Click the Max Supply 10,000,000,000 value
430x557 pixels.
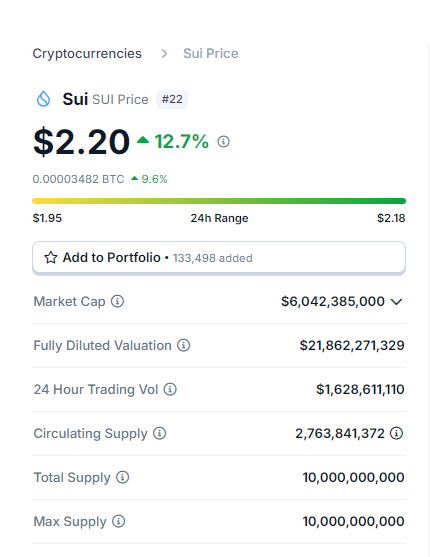353,521
